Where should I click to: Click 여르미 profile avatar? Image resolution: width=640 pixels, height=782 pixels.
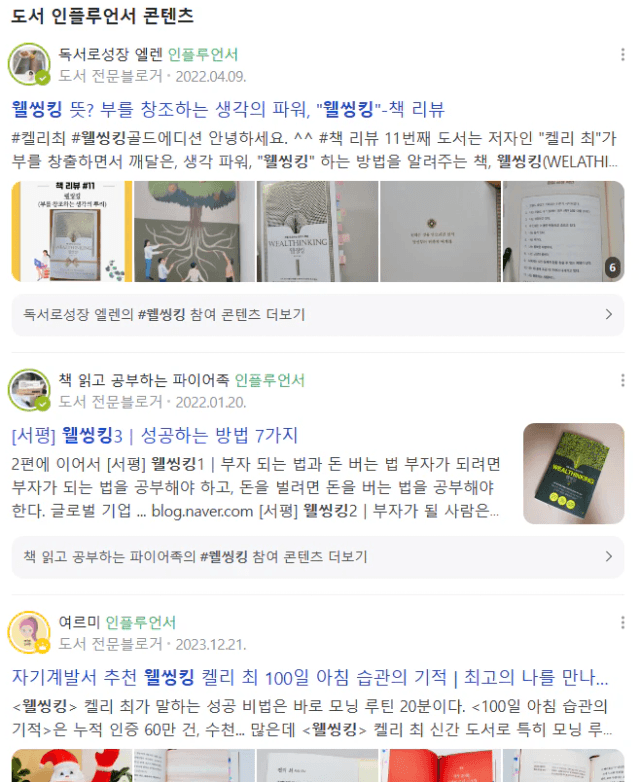pos(29,632)
